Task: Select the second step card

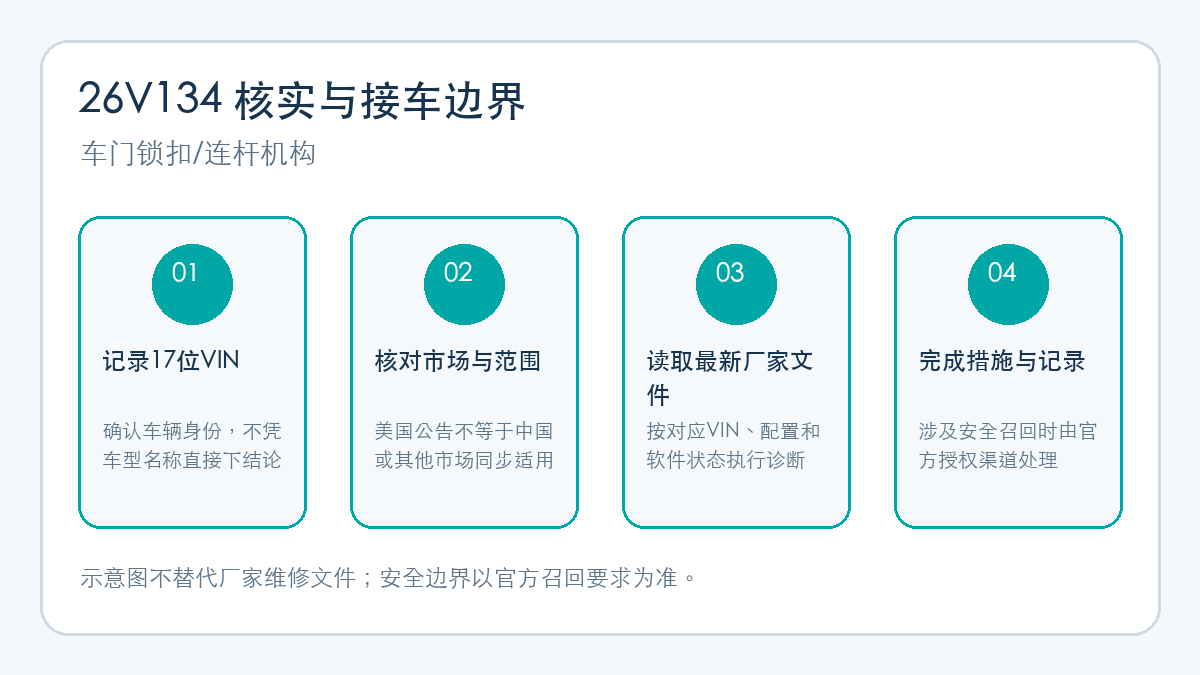Action: pos(464,372)
